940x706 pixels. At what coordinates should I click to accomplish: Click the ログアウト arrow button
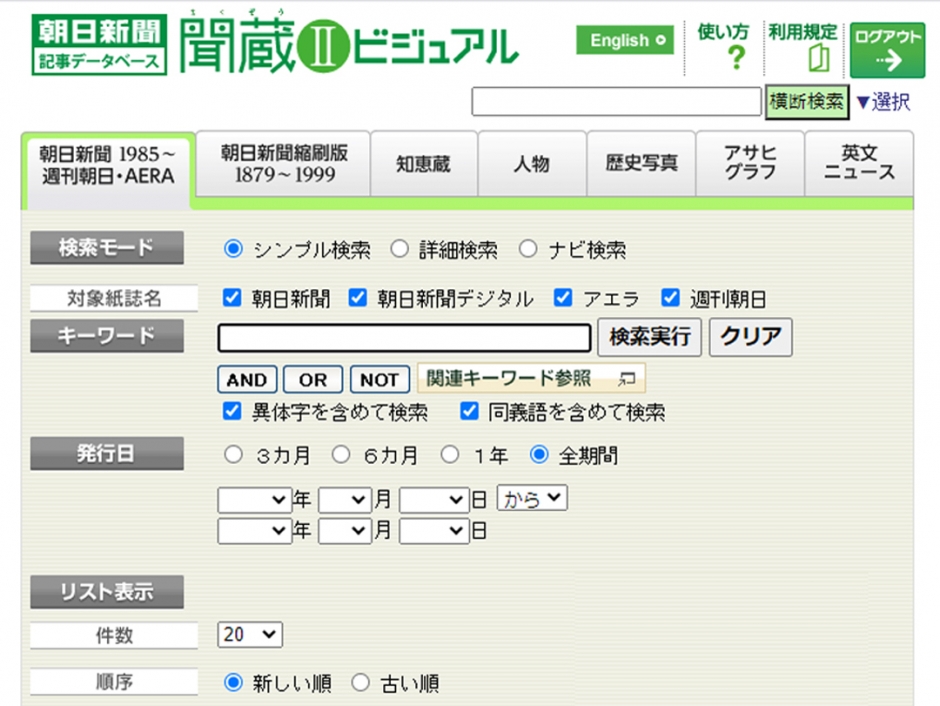click(887, 50)
